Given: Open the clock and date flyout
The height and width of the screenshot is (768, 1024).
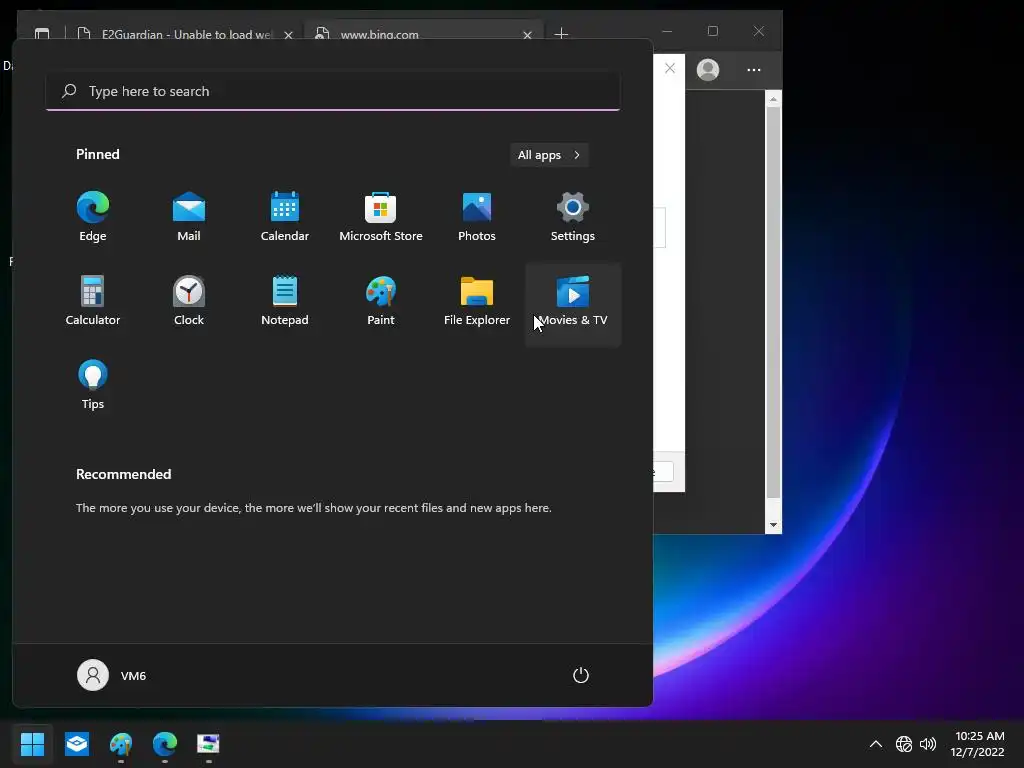Looking at the screenshot, I should [x=978, y=744].
